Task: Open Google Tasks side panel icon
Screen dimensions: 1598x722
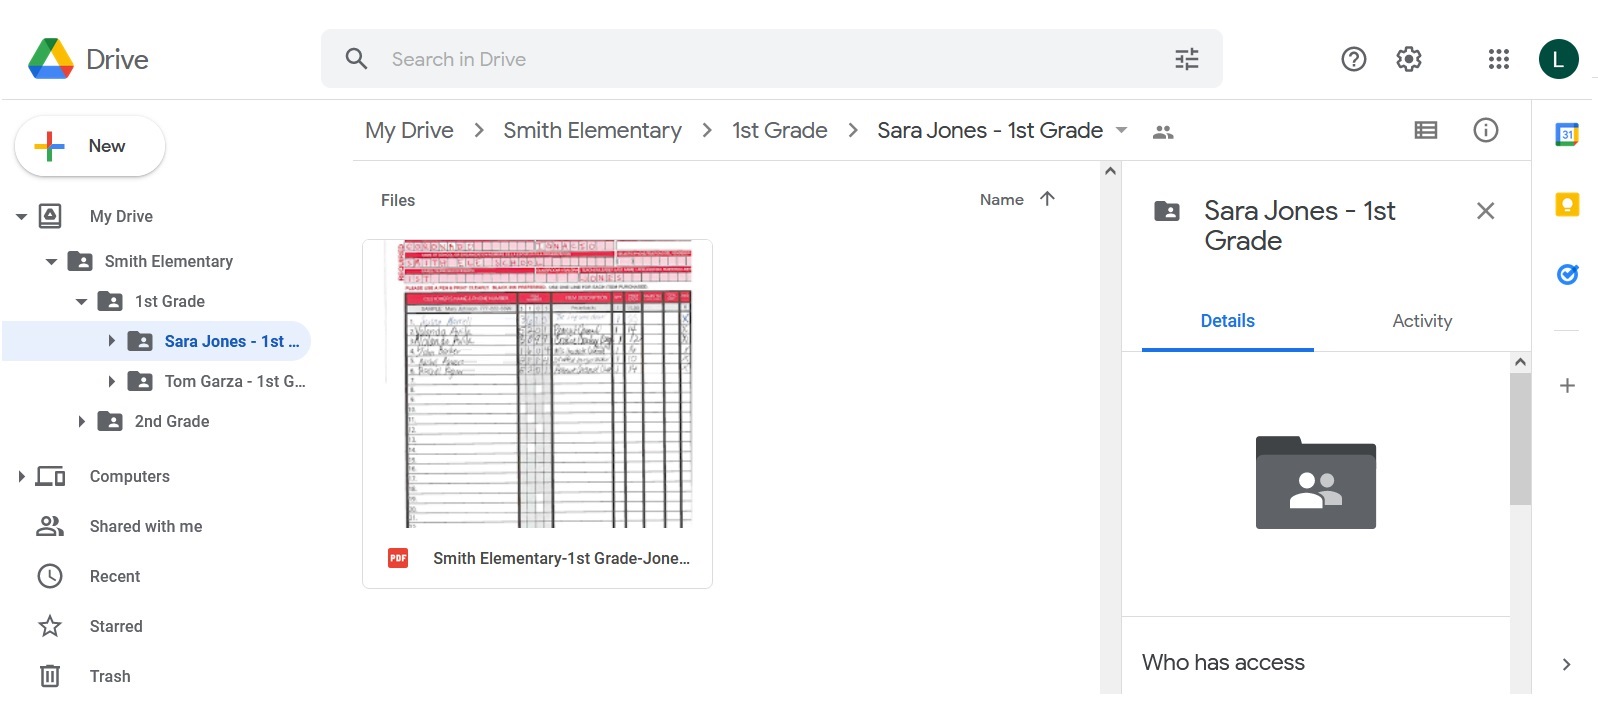Action: tap(1567, 274)
